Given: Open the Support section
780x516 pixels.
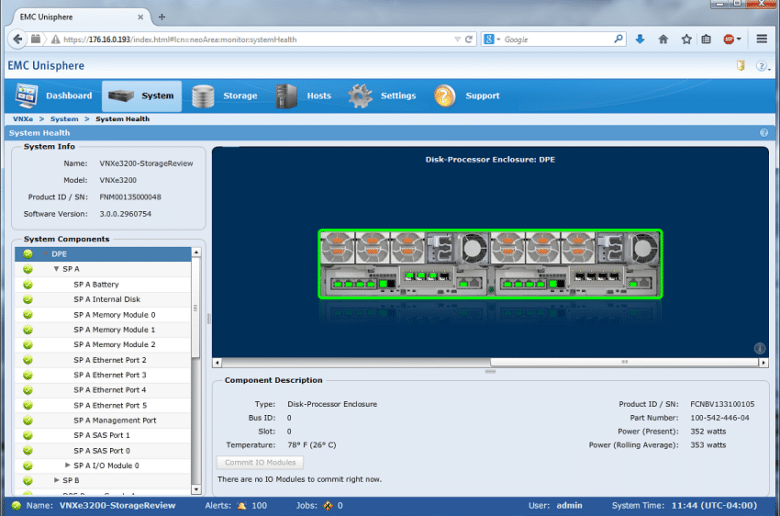Looking at the screenshot, I should click(467, 96).
